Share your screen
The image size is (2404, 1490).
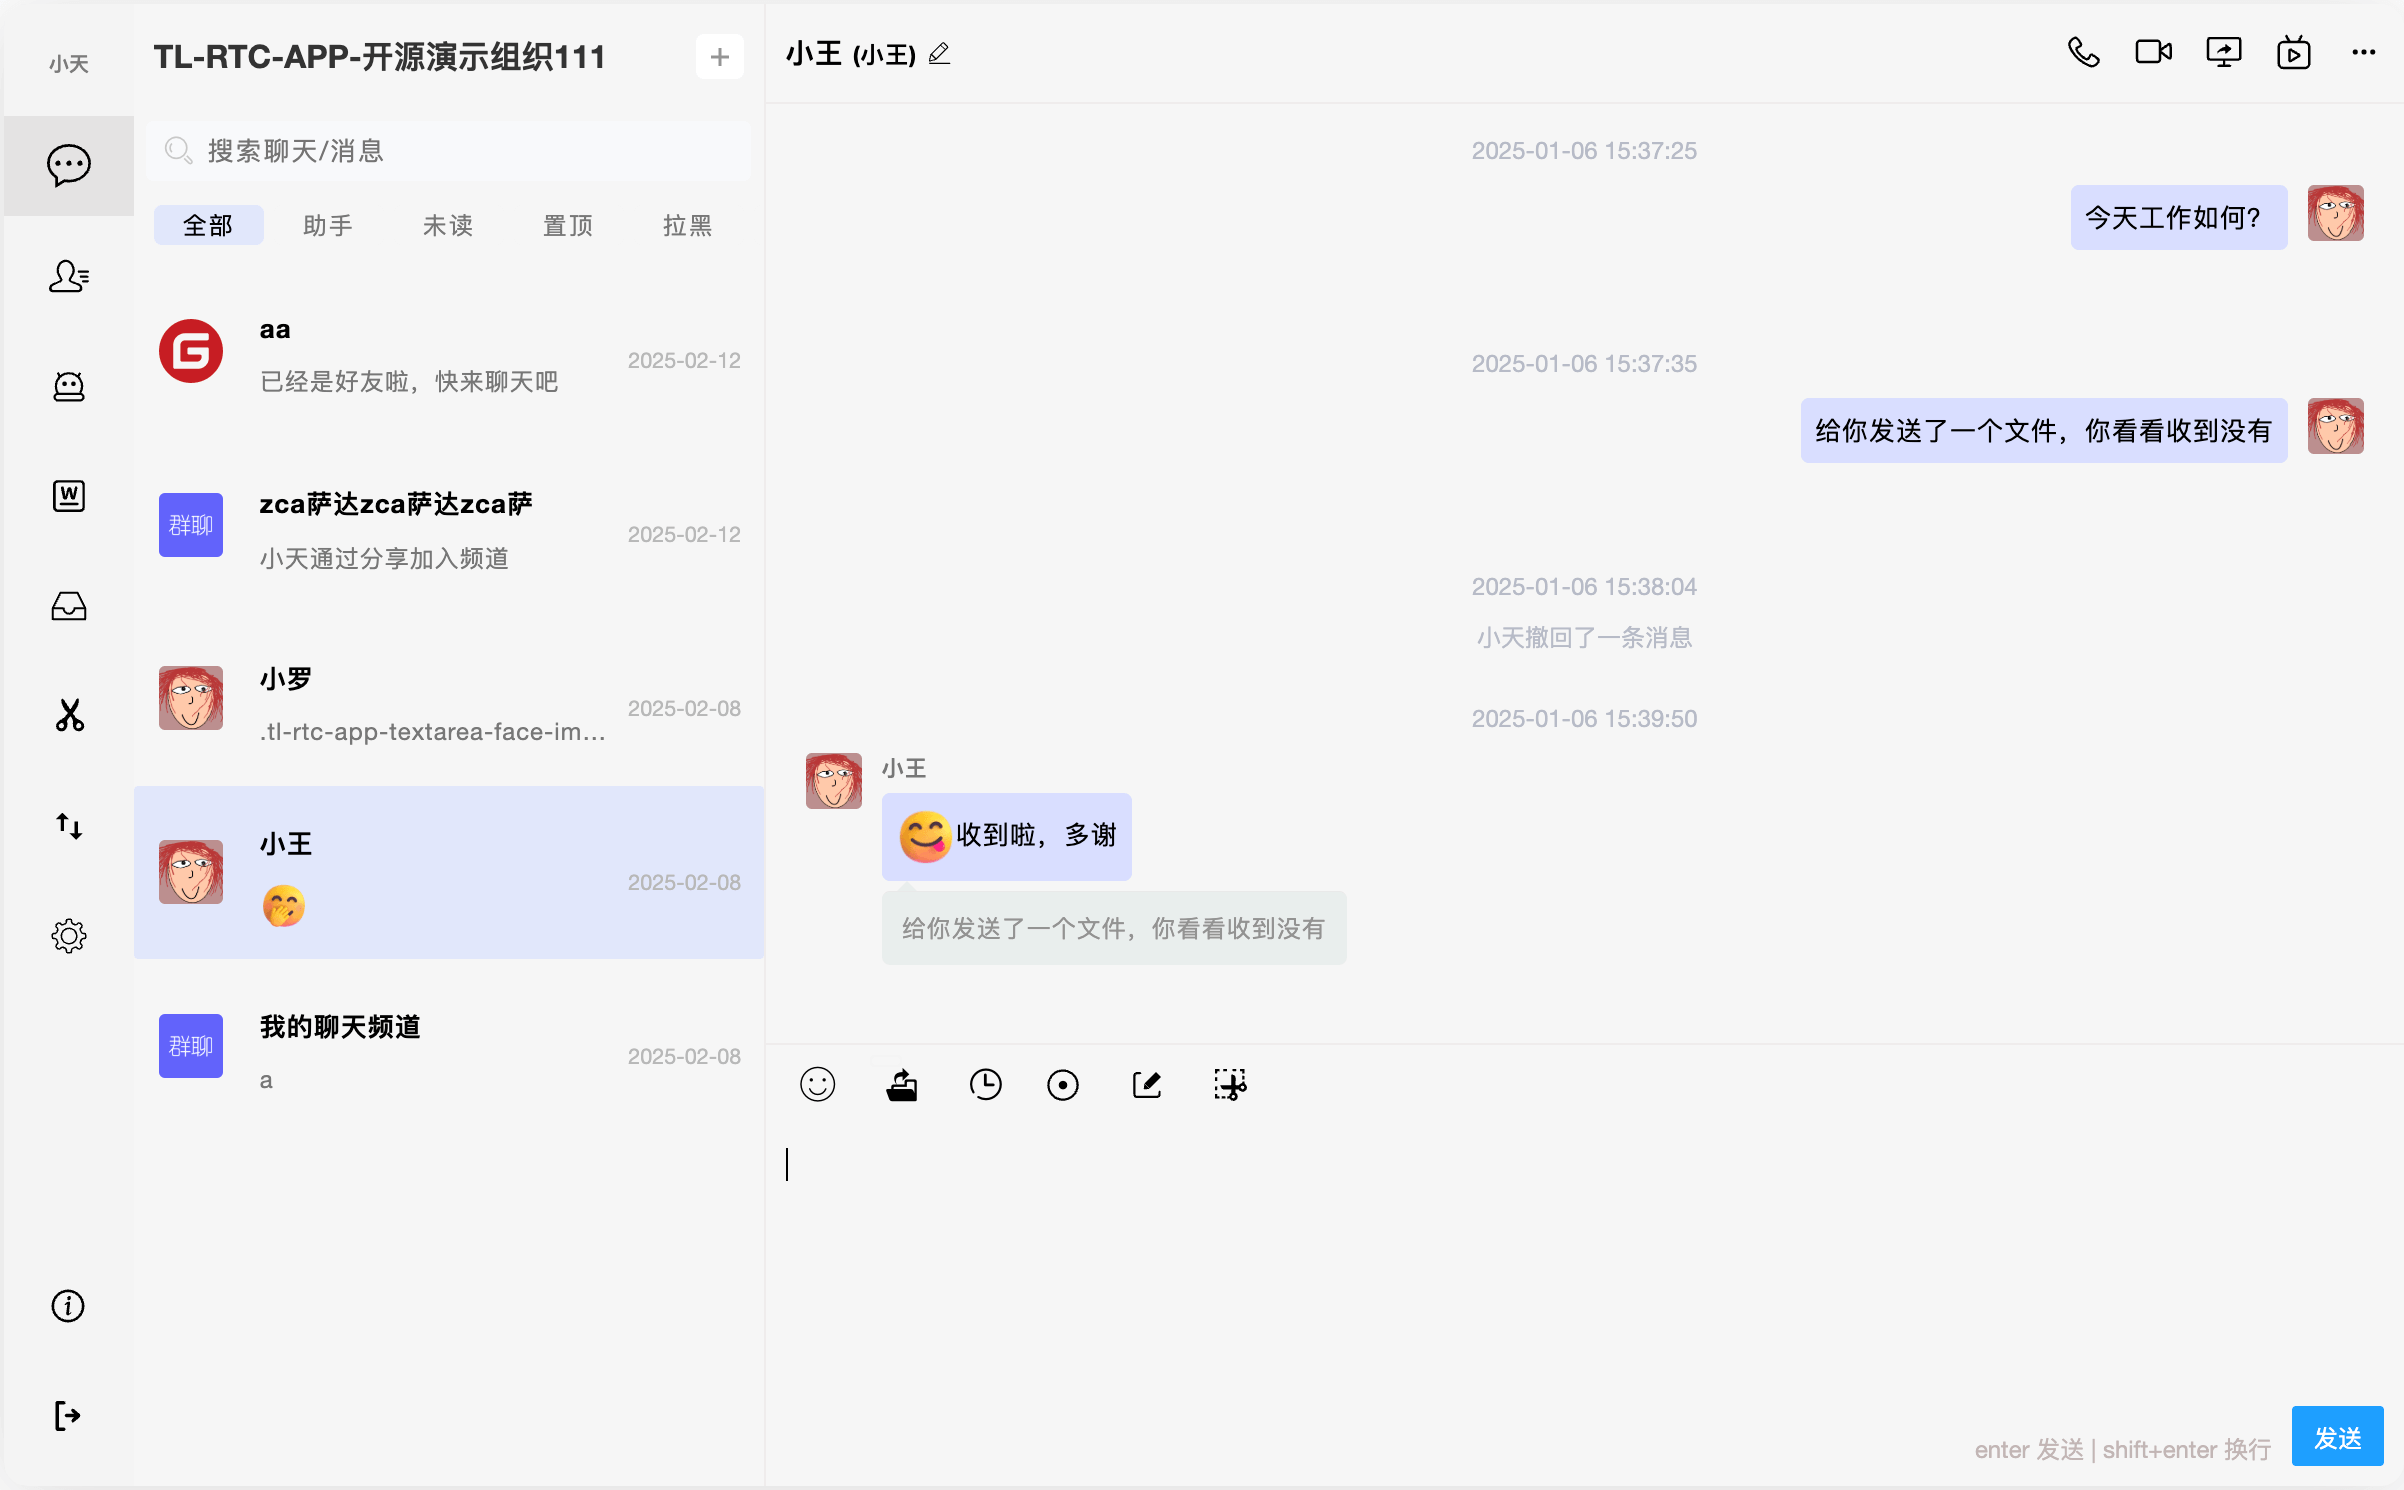point(2223,52)
